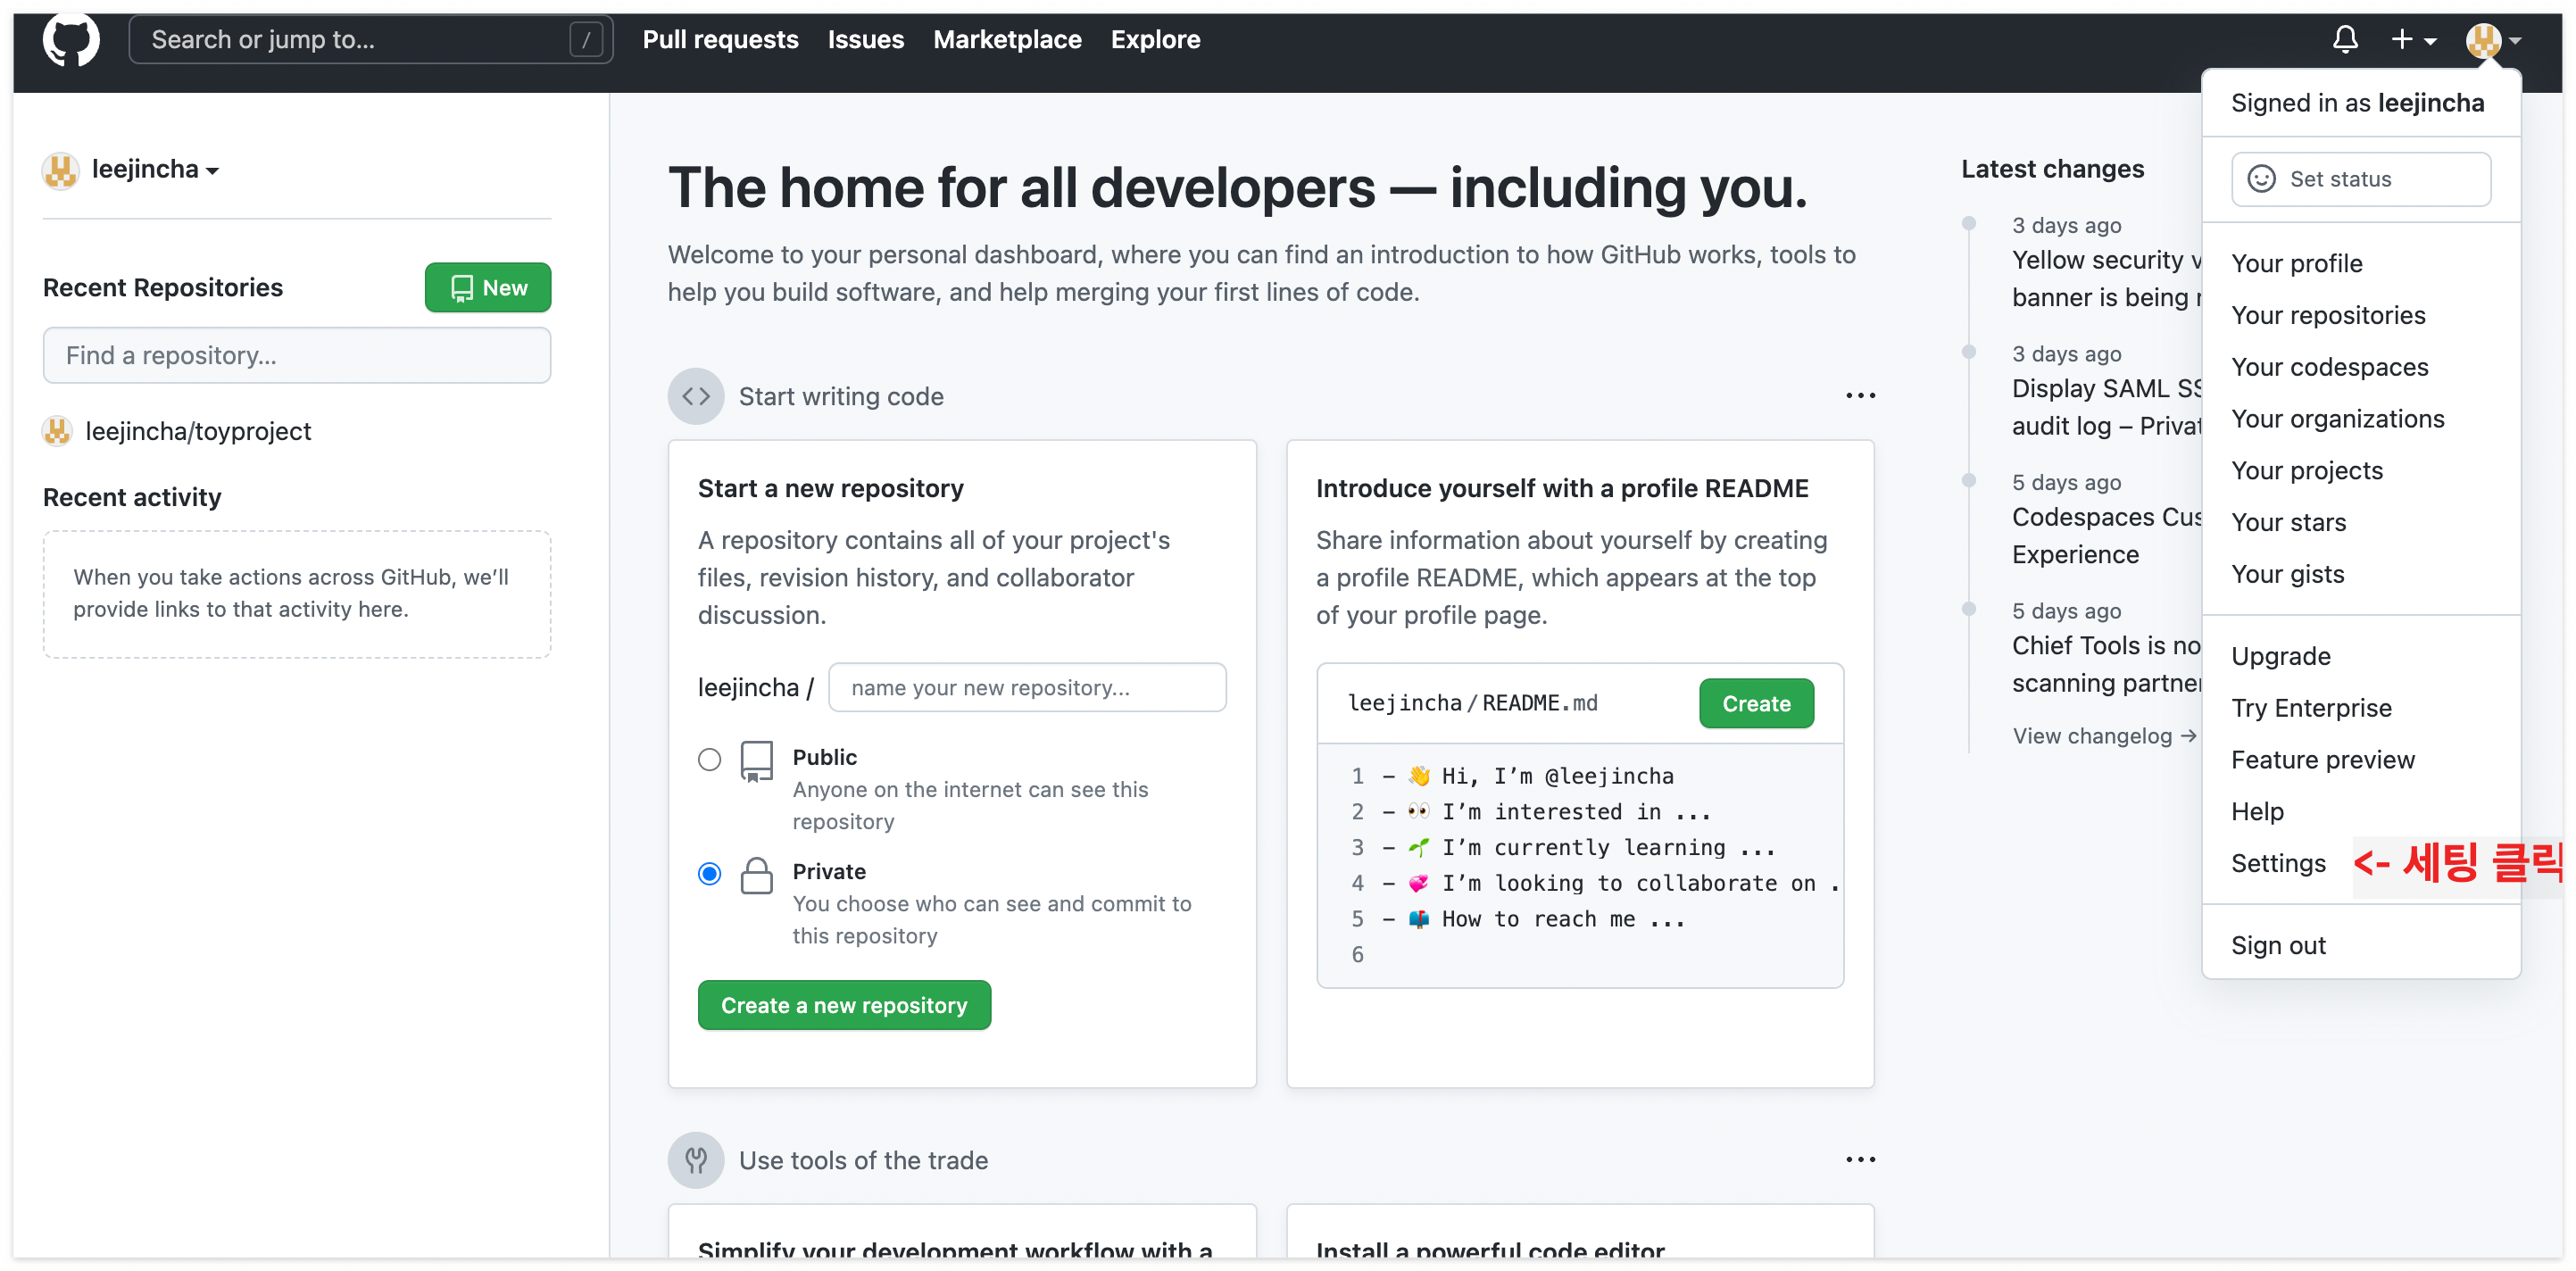The image size is (2576, 1271).
Task: Click the tools icon beside Use tools of the trade
Action: coord(696,1160)
